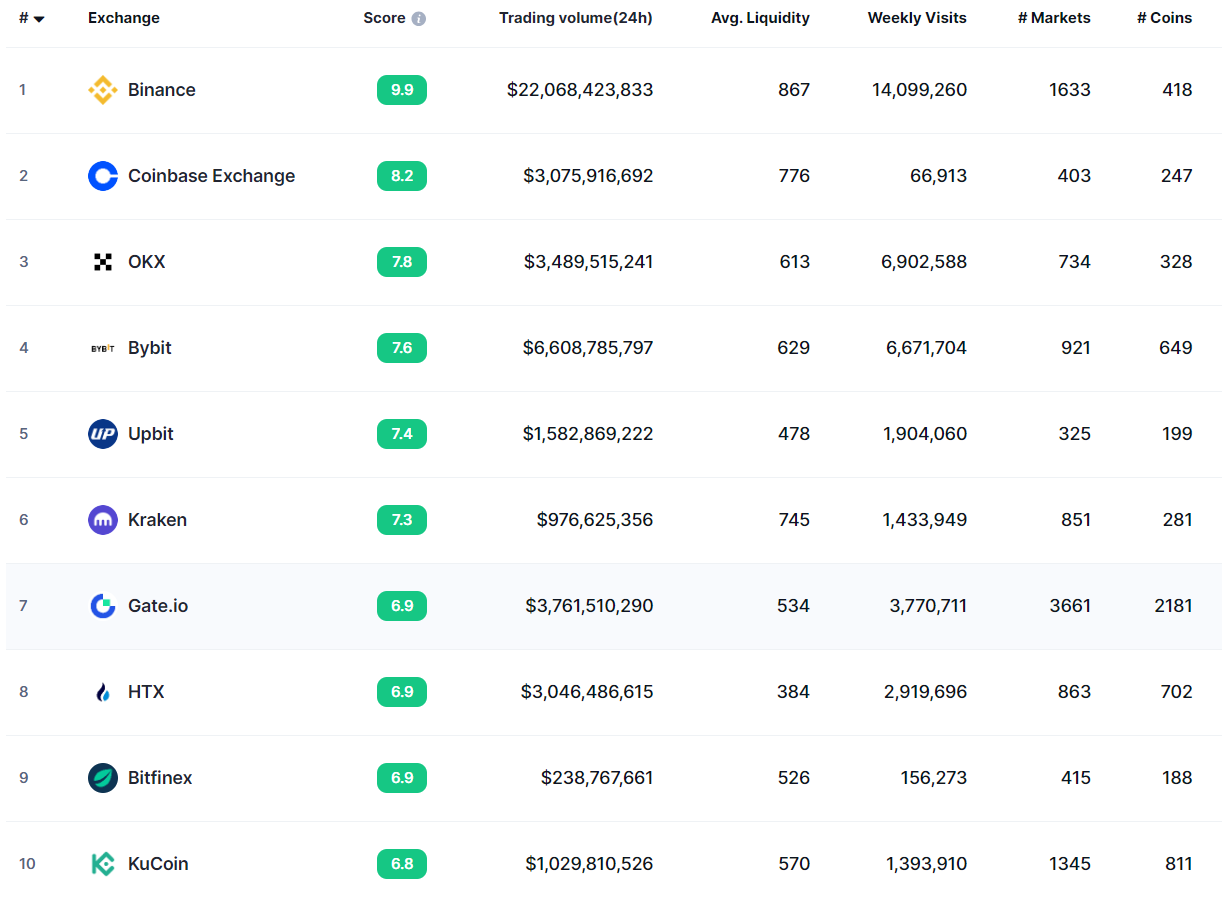Sort by # Markets column header
1222x903 pixels.
1054,18
